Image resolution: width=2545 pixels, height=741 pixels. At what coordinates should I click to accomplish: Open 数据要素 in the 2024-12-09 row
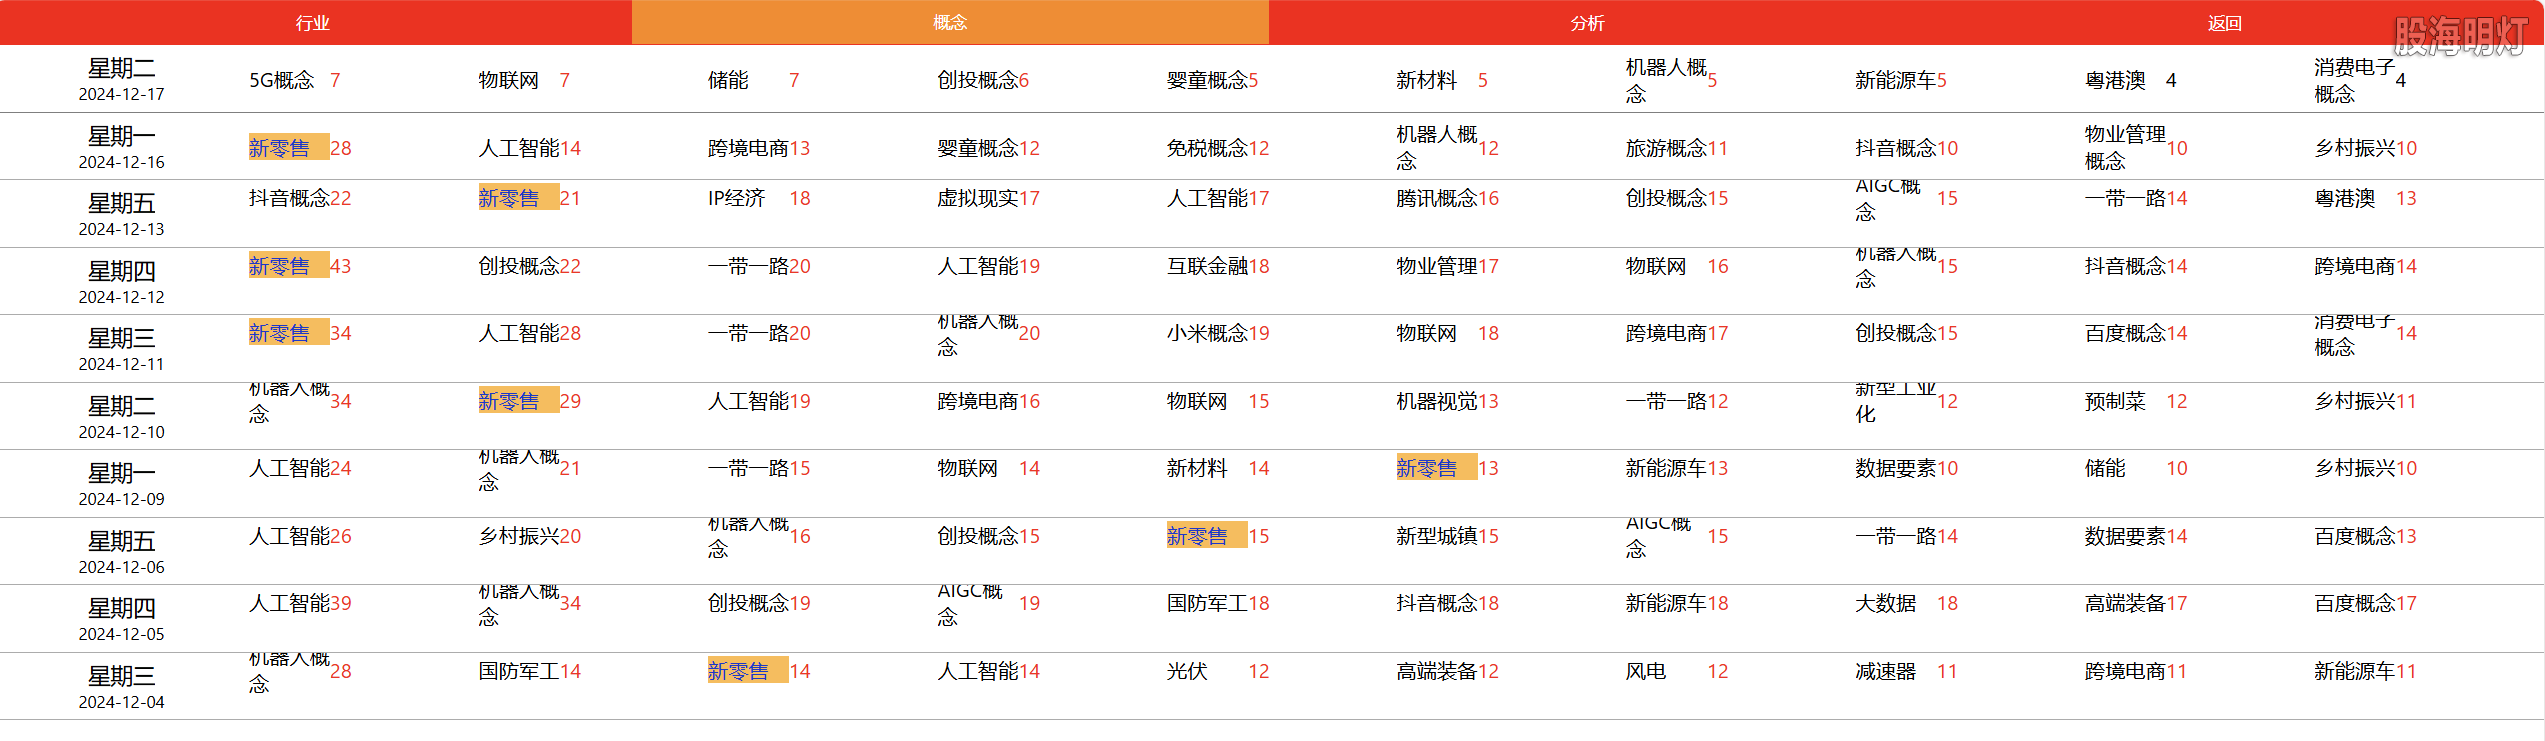tap(1895, 468)
